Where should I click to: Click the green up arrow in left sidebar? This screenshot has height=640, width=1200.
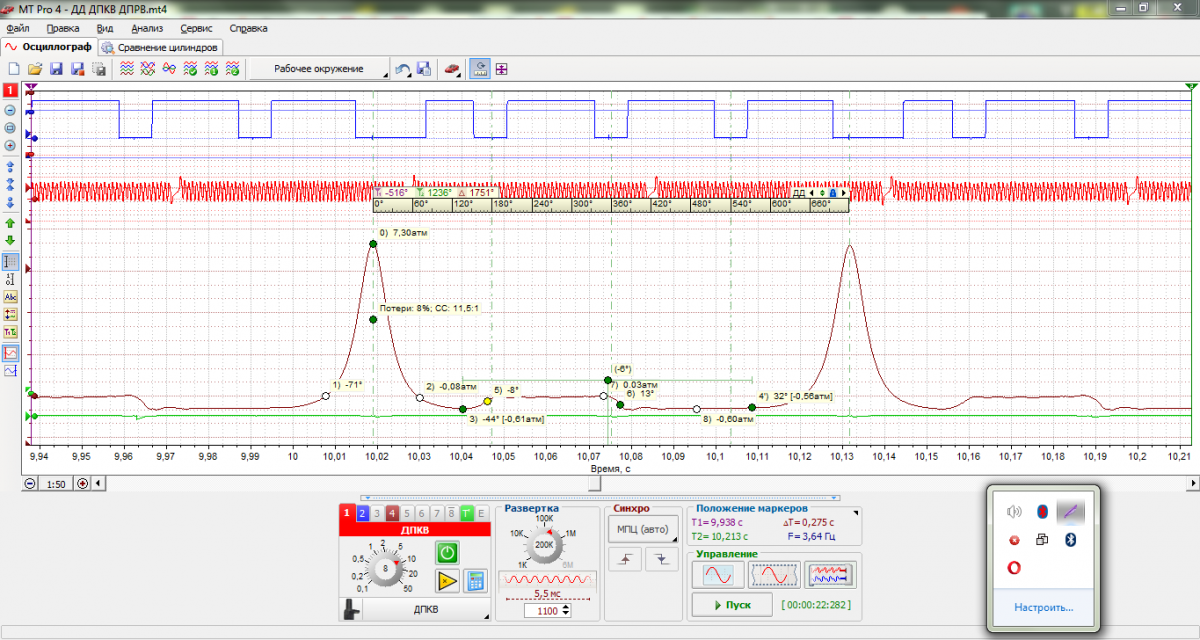[x=10, y=223]
